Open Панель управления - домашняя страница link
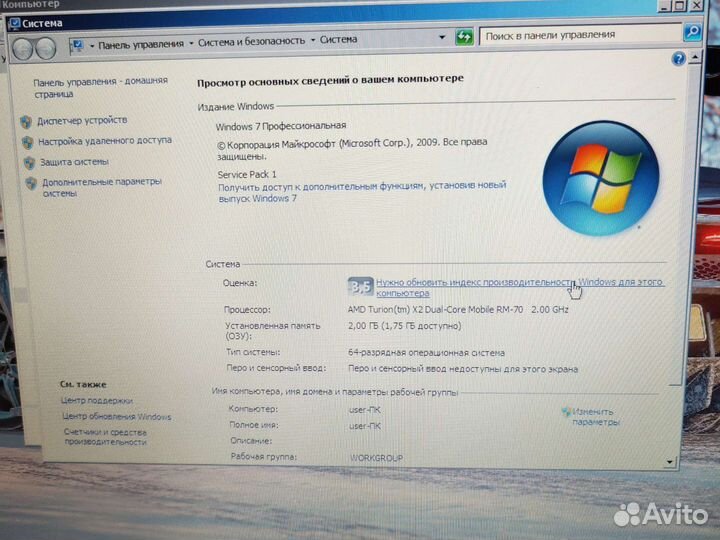Viewport: 720px width, 540px height. coord(100,87)
